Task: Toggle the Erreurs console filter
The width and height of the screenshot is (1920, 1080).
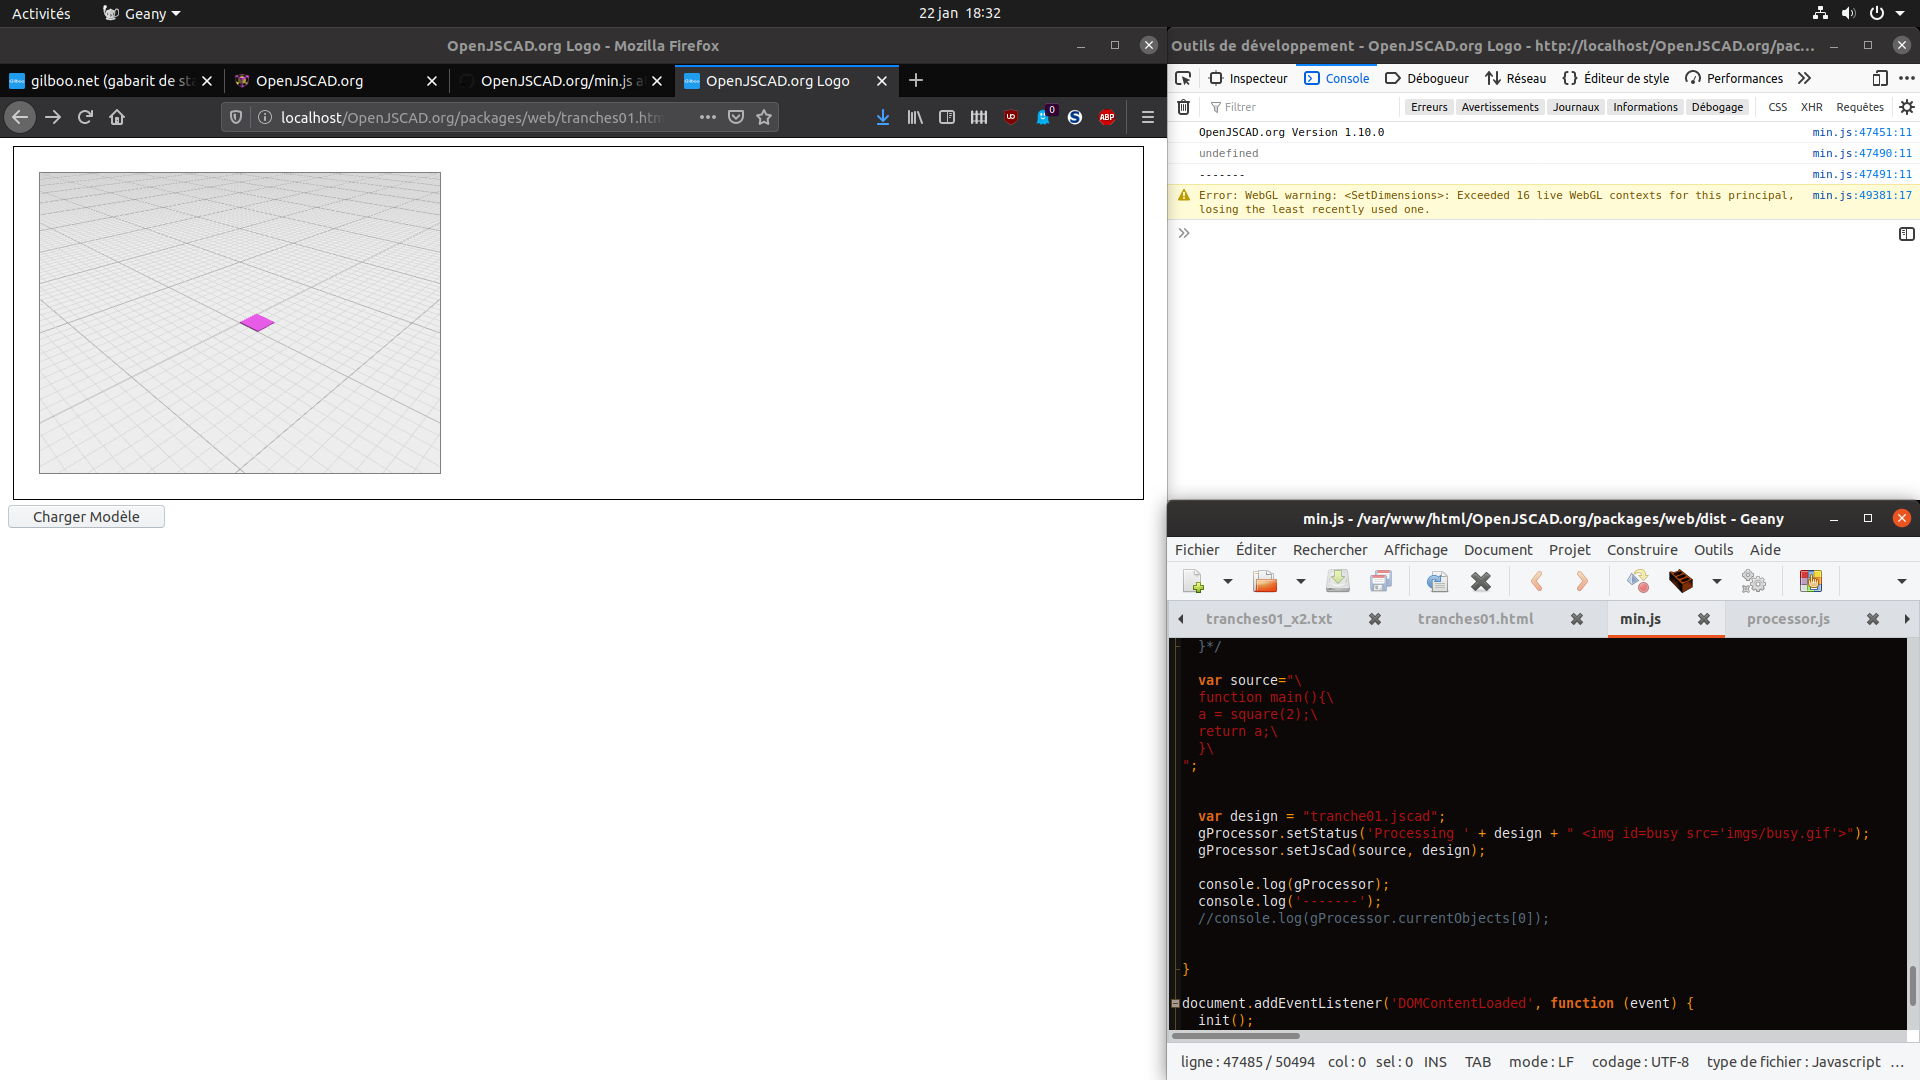Action: (x=1429, y=107)
